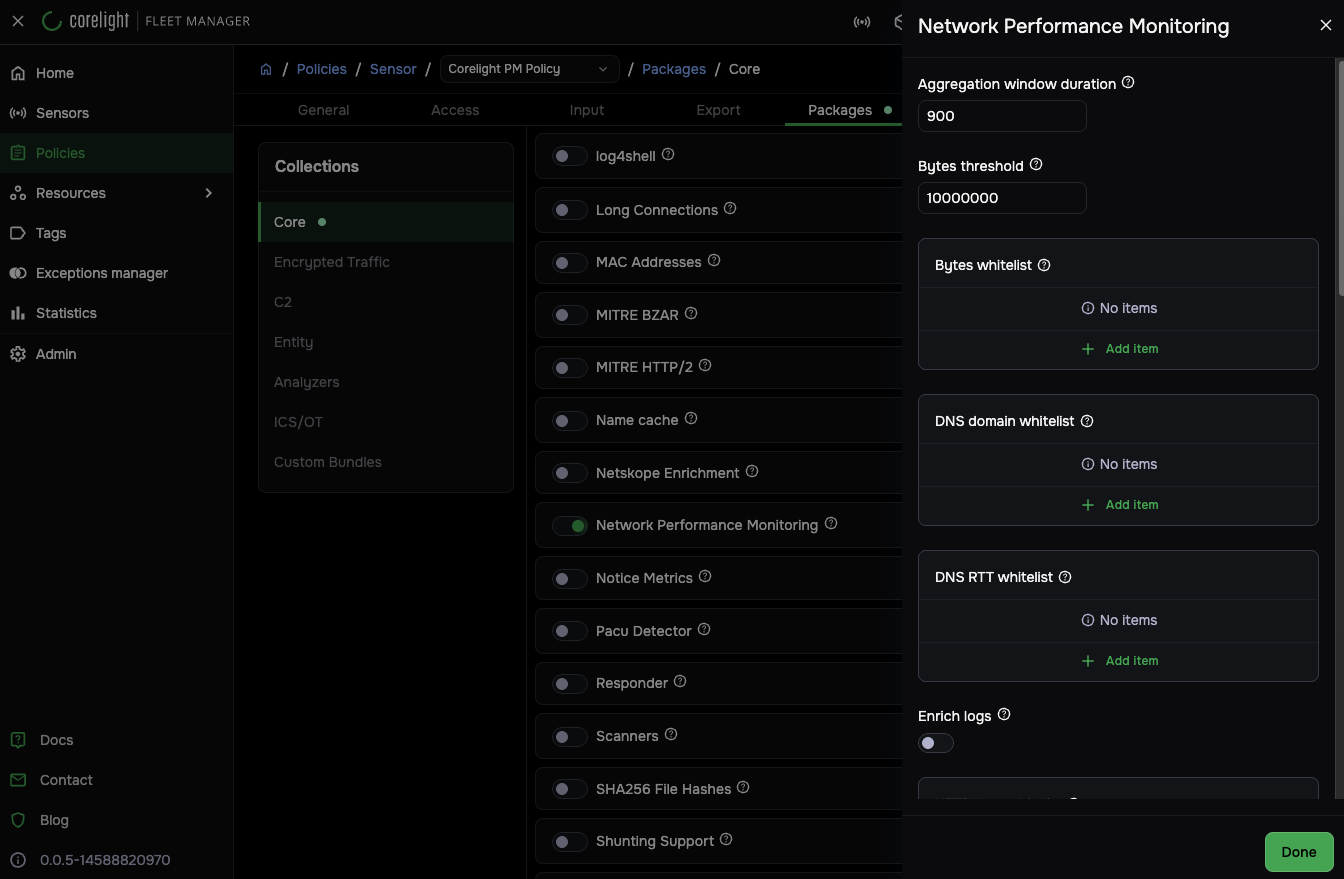
Task: Click the Blog shield icon
Action: pyautogui.click(x=18, y=820)
